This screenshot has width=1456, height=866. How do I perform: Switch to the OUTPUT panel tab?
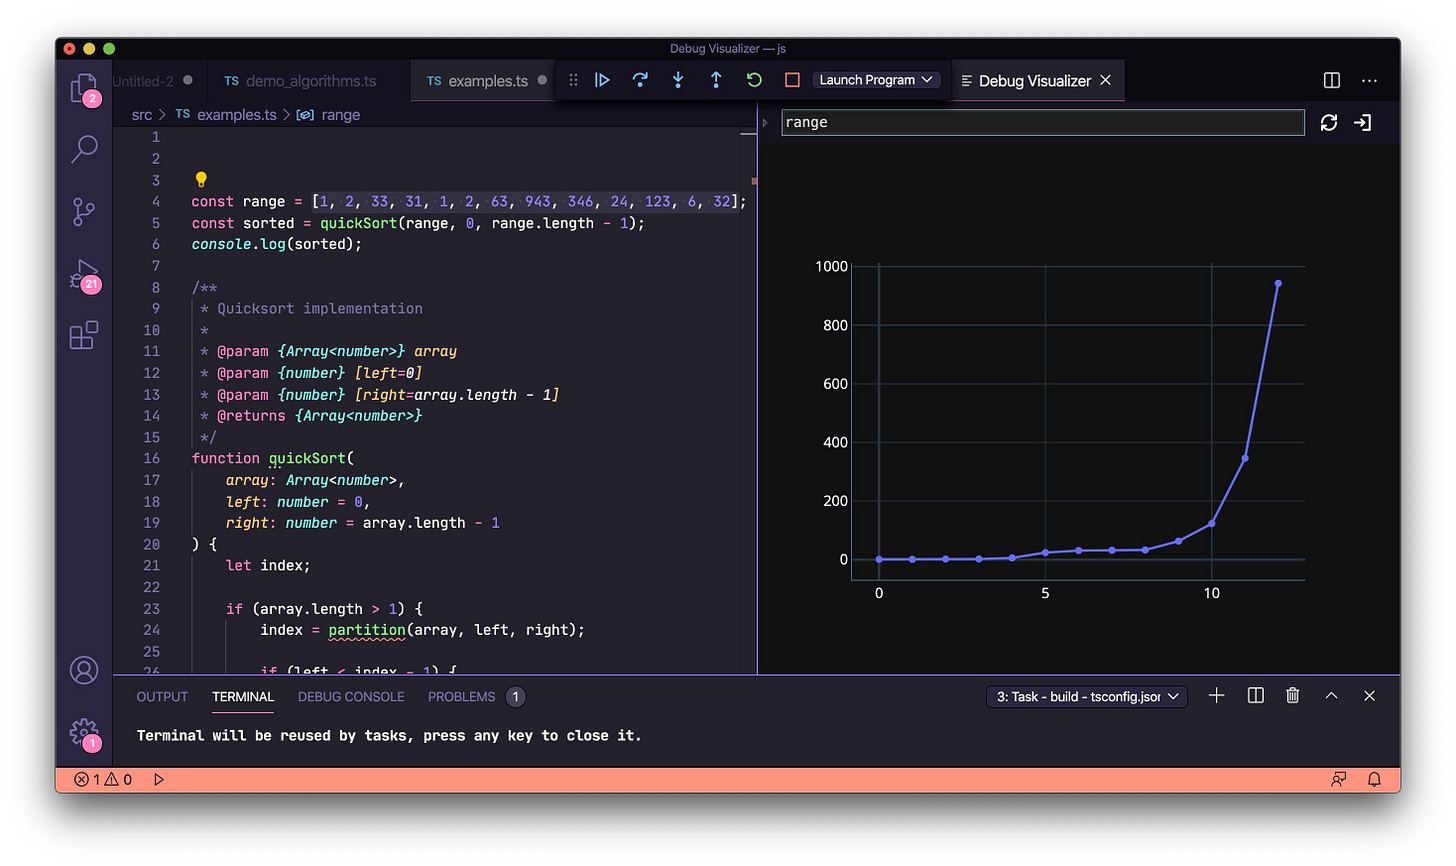[162, 697]
